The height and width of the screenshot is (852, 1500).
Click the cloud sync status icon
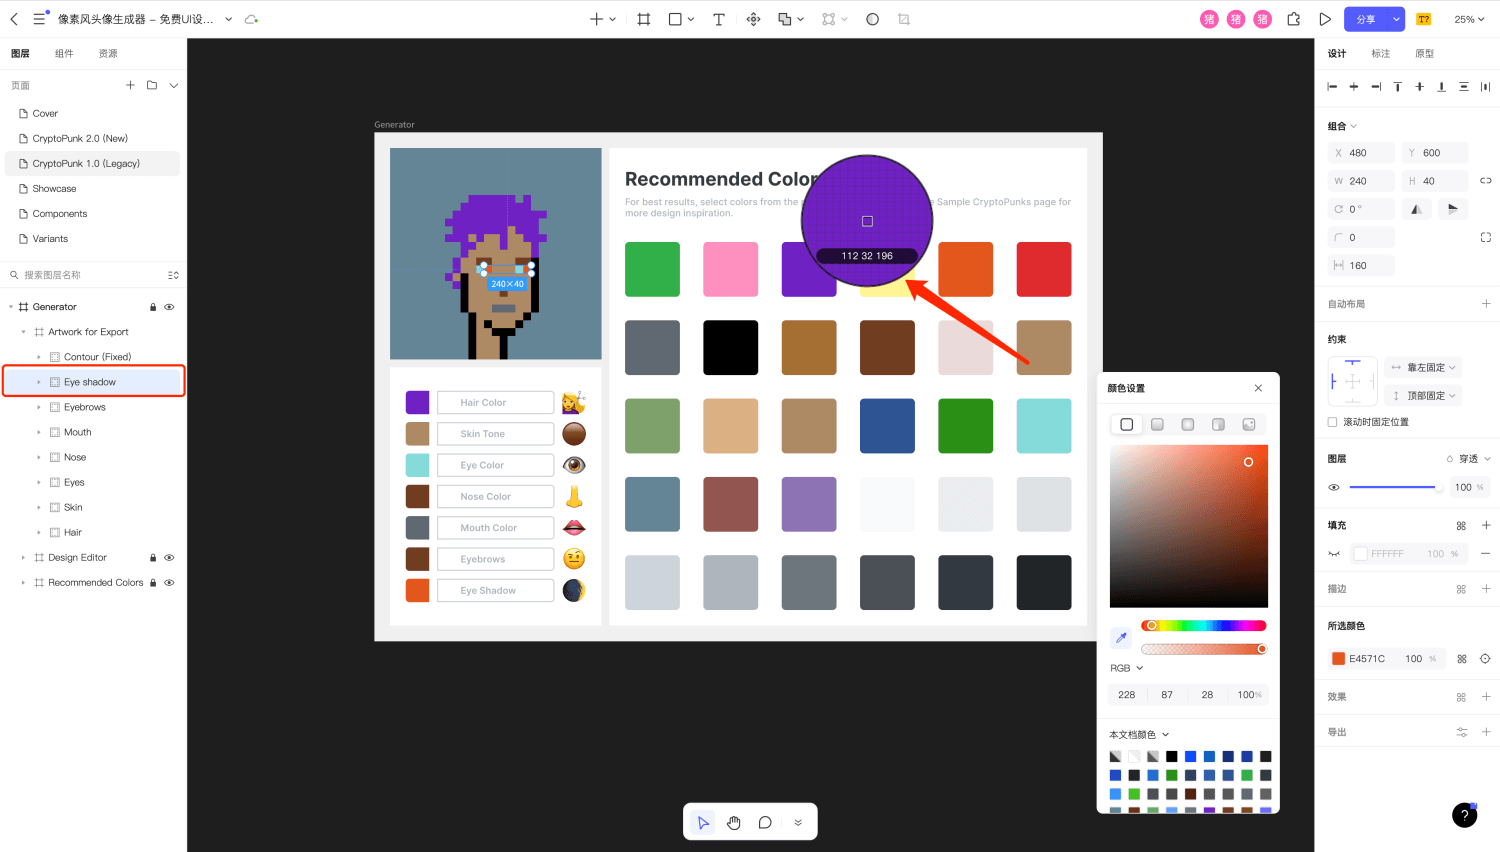252,19
